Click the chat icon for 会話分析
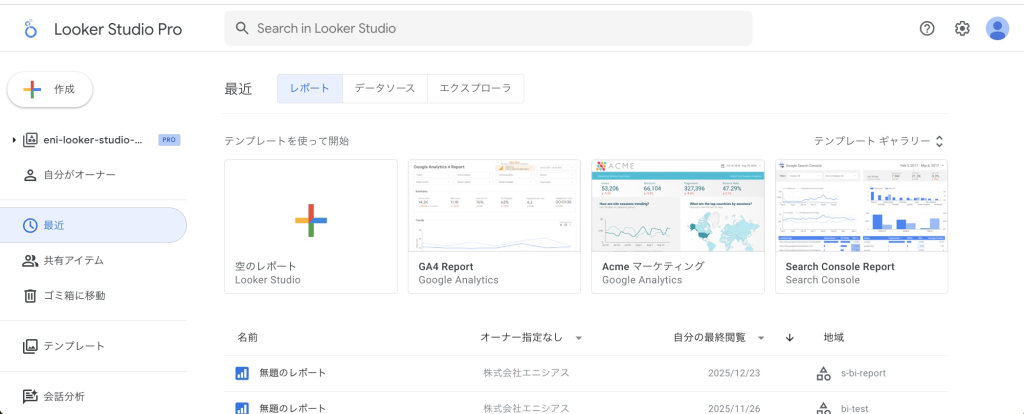This screenshot has width=1024, height=414. pyautogui.click(x=30, y=396)
